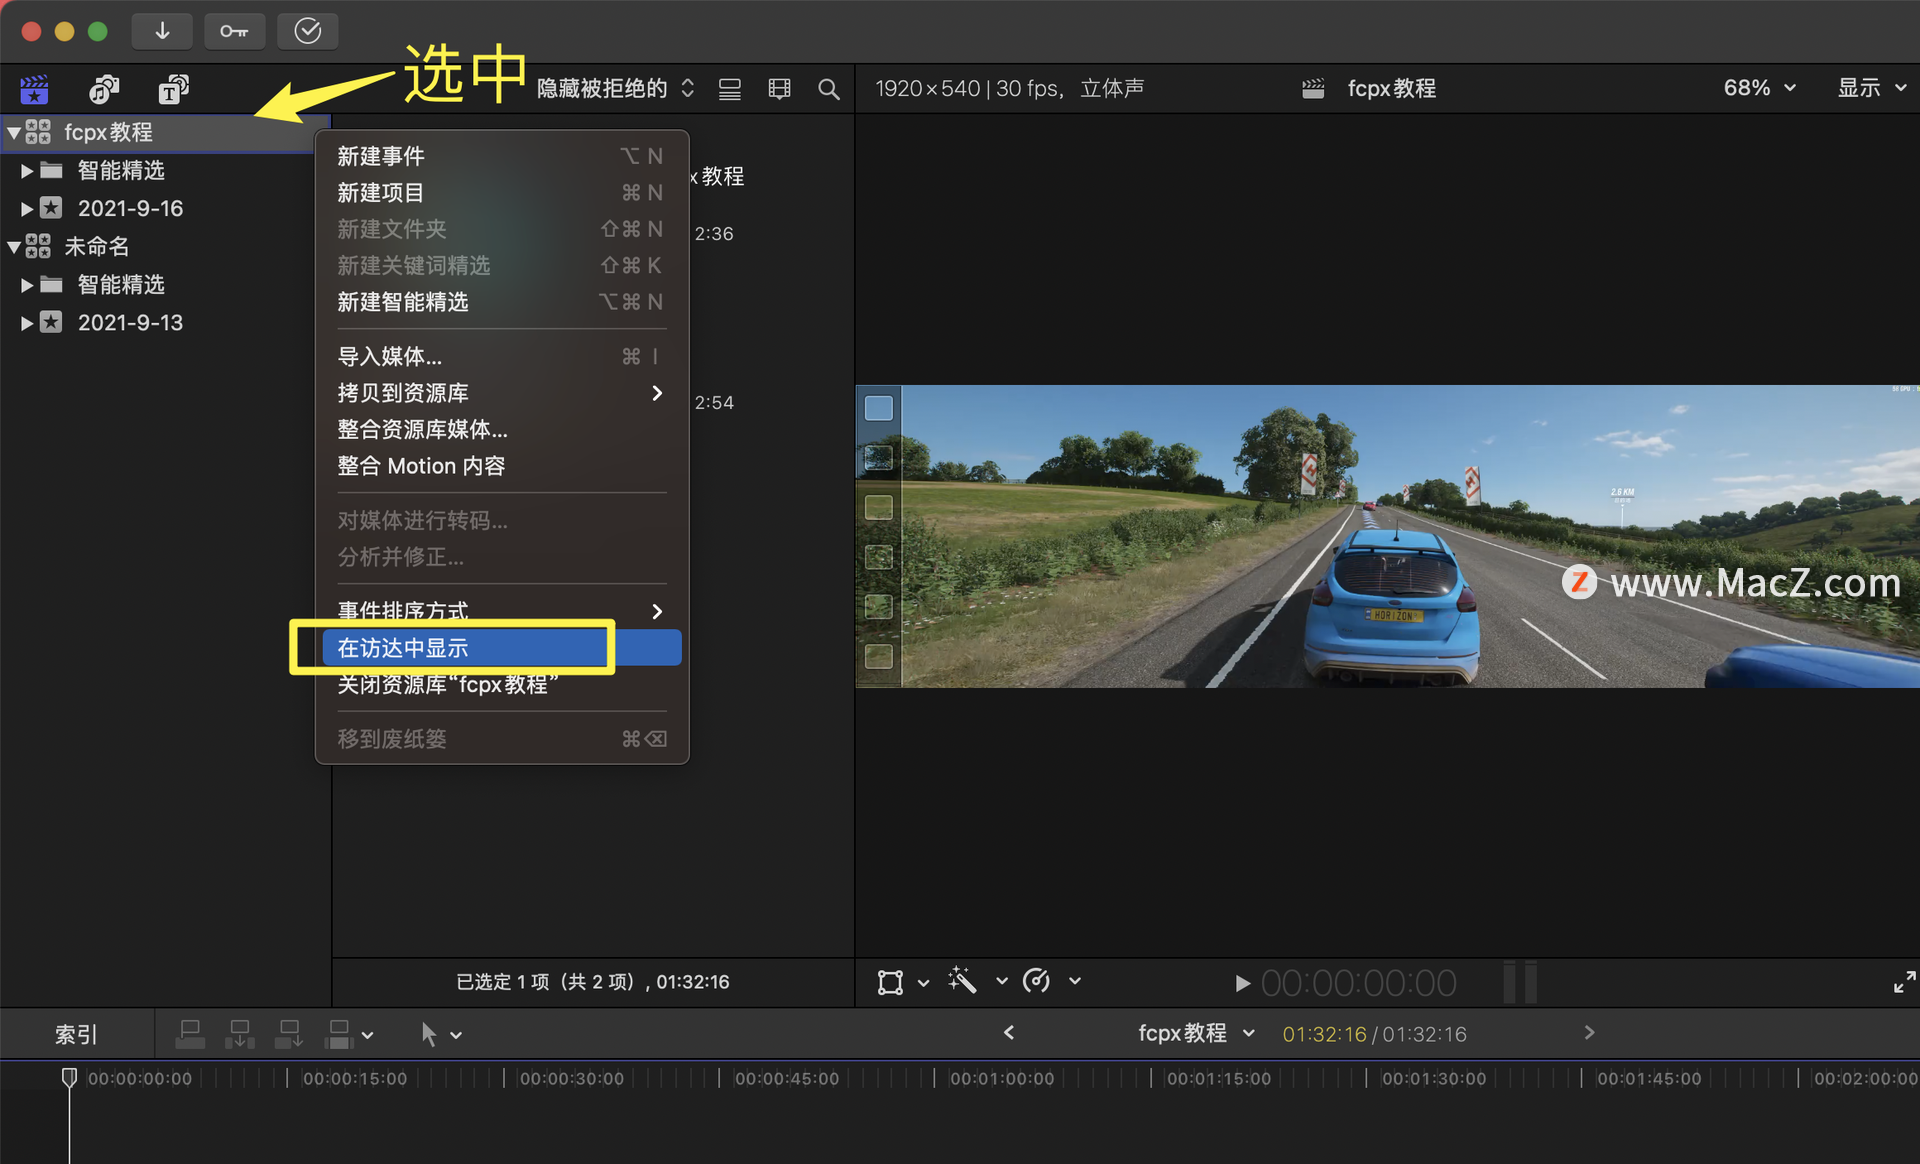This screenshot has height=1164, width=1920.
Task: Click the background tasks checkmark icon
Action: 307,31
